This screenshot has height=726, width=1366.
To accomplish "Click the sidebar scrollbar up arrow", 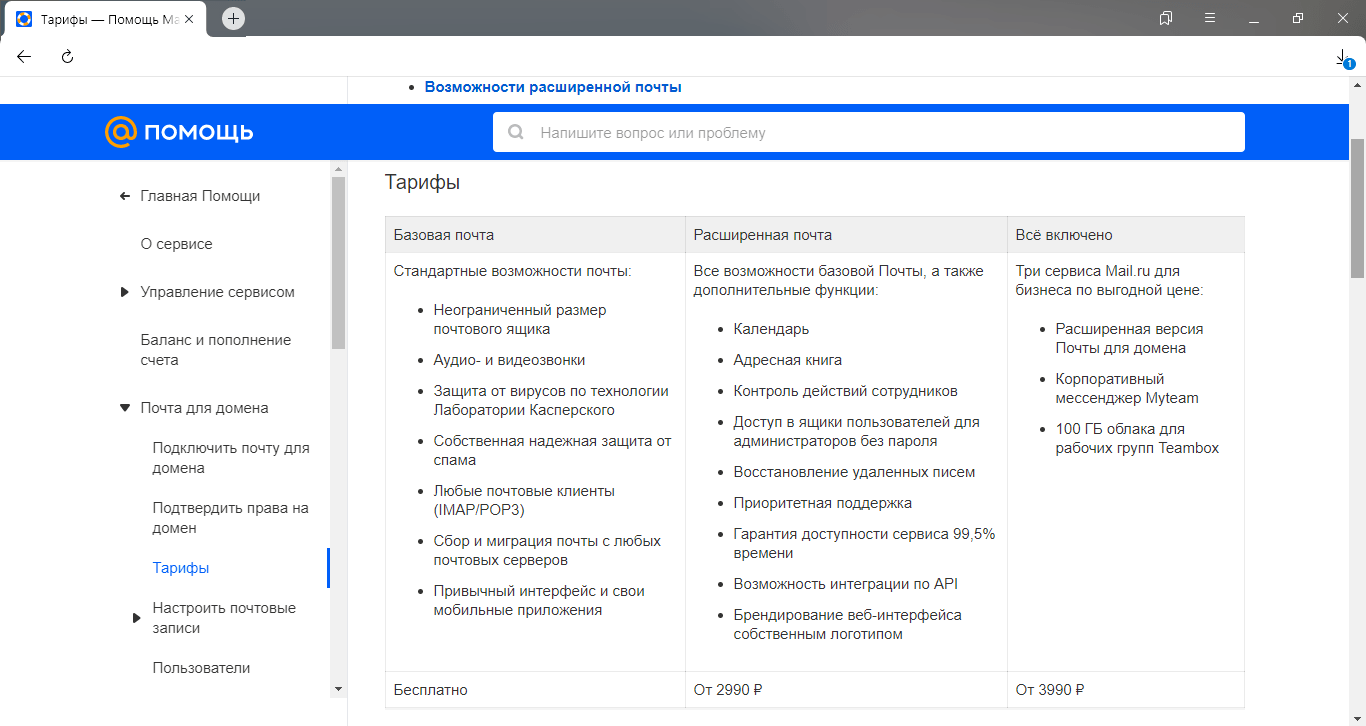I will pyautogui.click(x=338, y=168).
